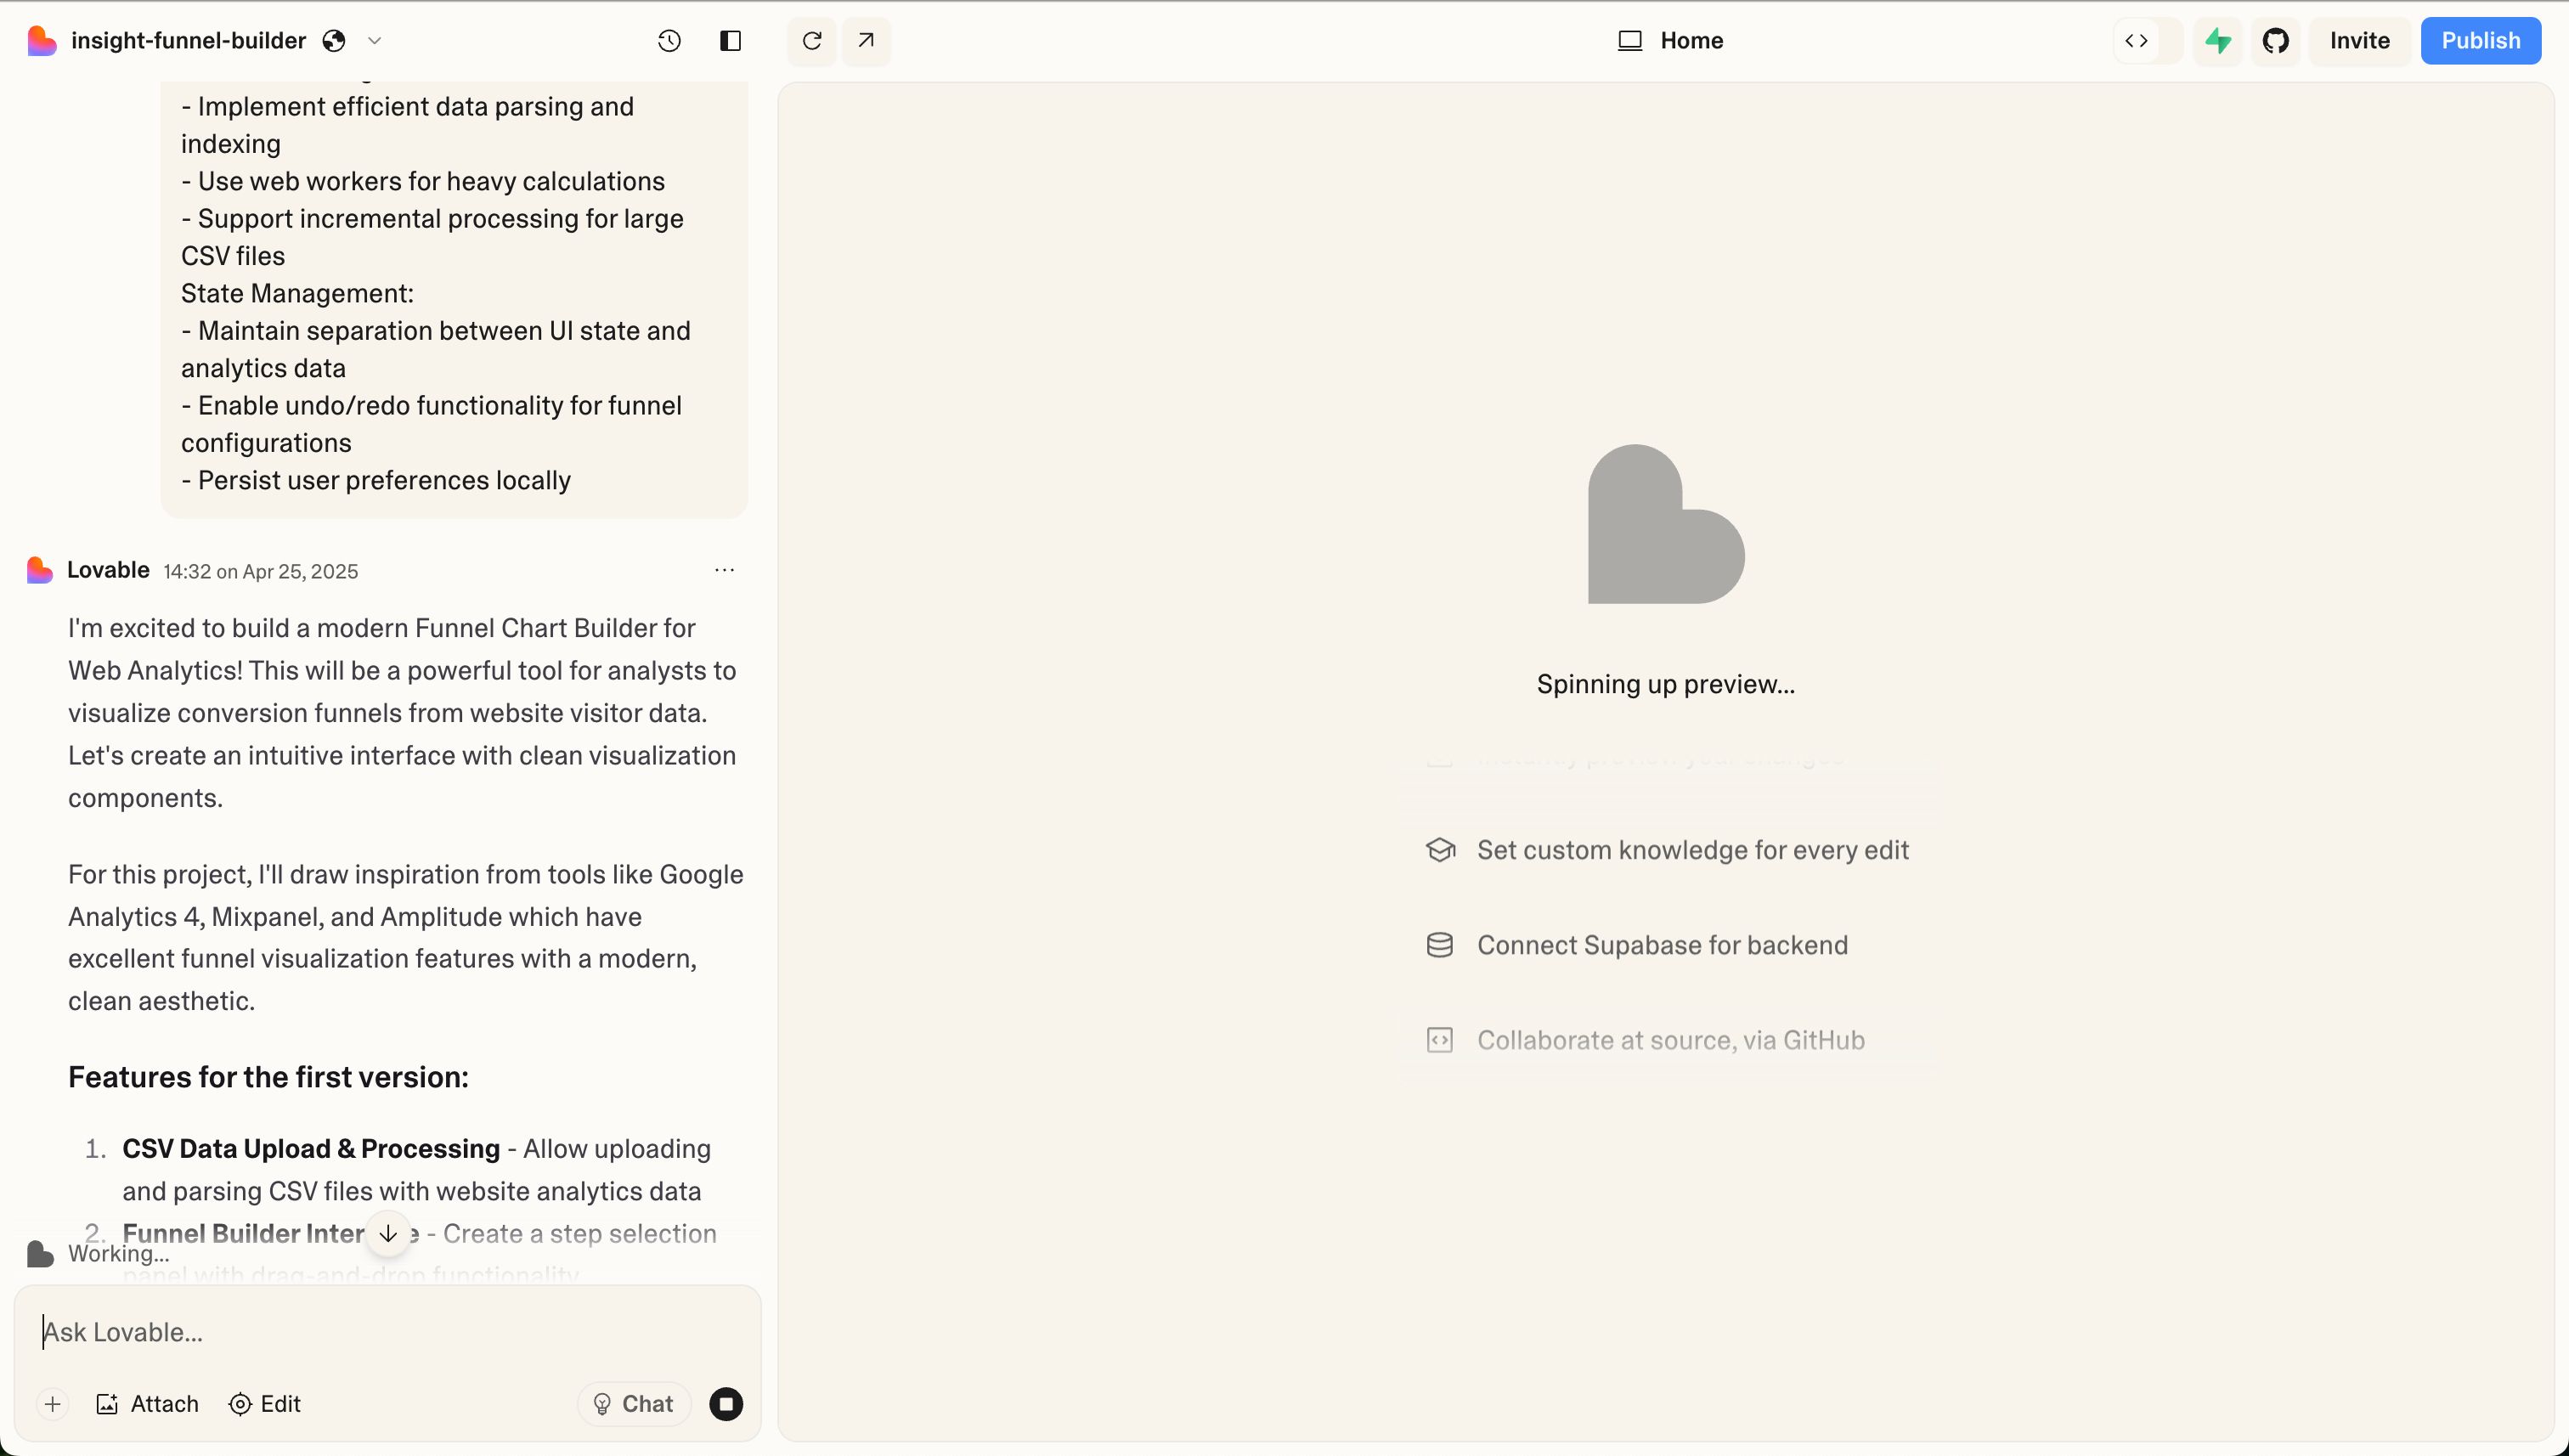Jump to latest message arrow button
The width and height of the screenshot is (2569, 1456).
click(x=389, y=1233)
